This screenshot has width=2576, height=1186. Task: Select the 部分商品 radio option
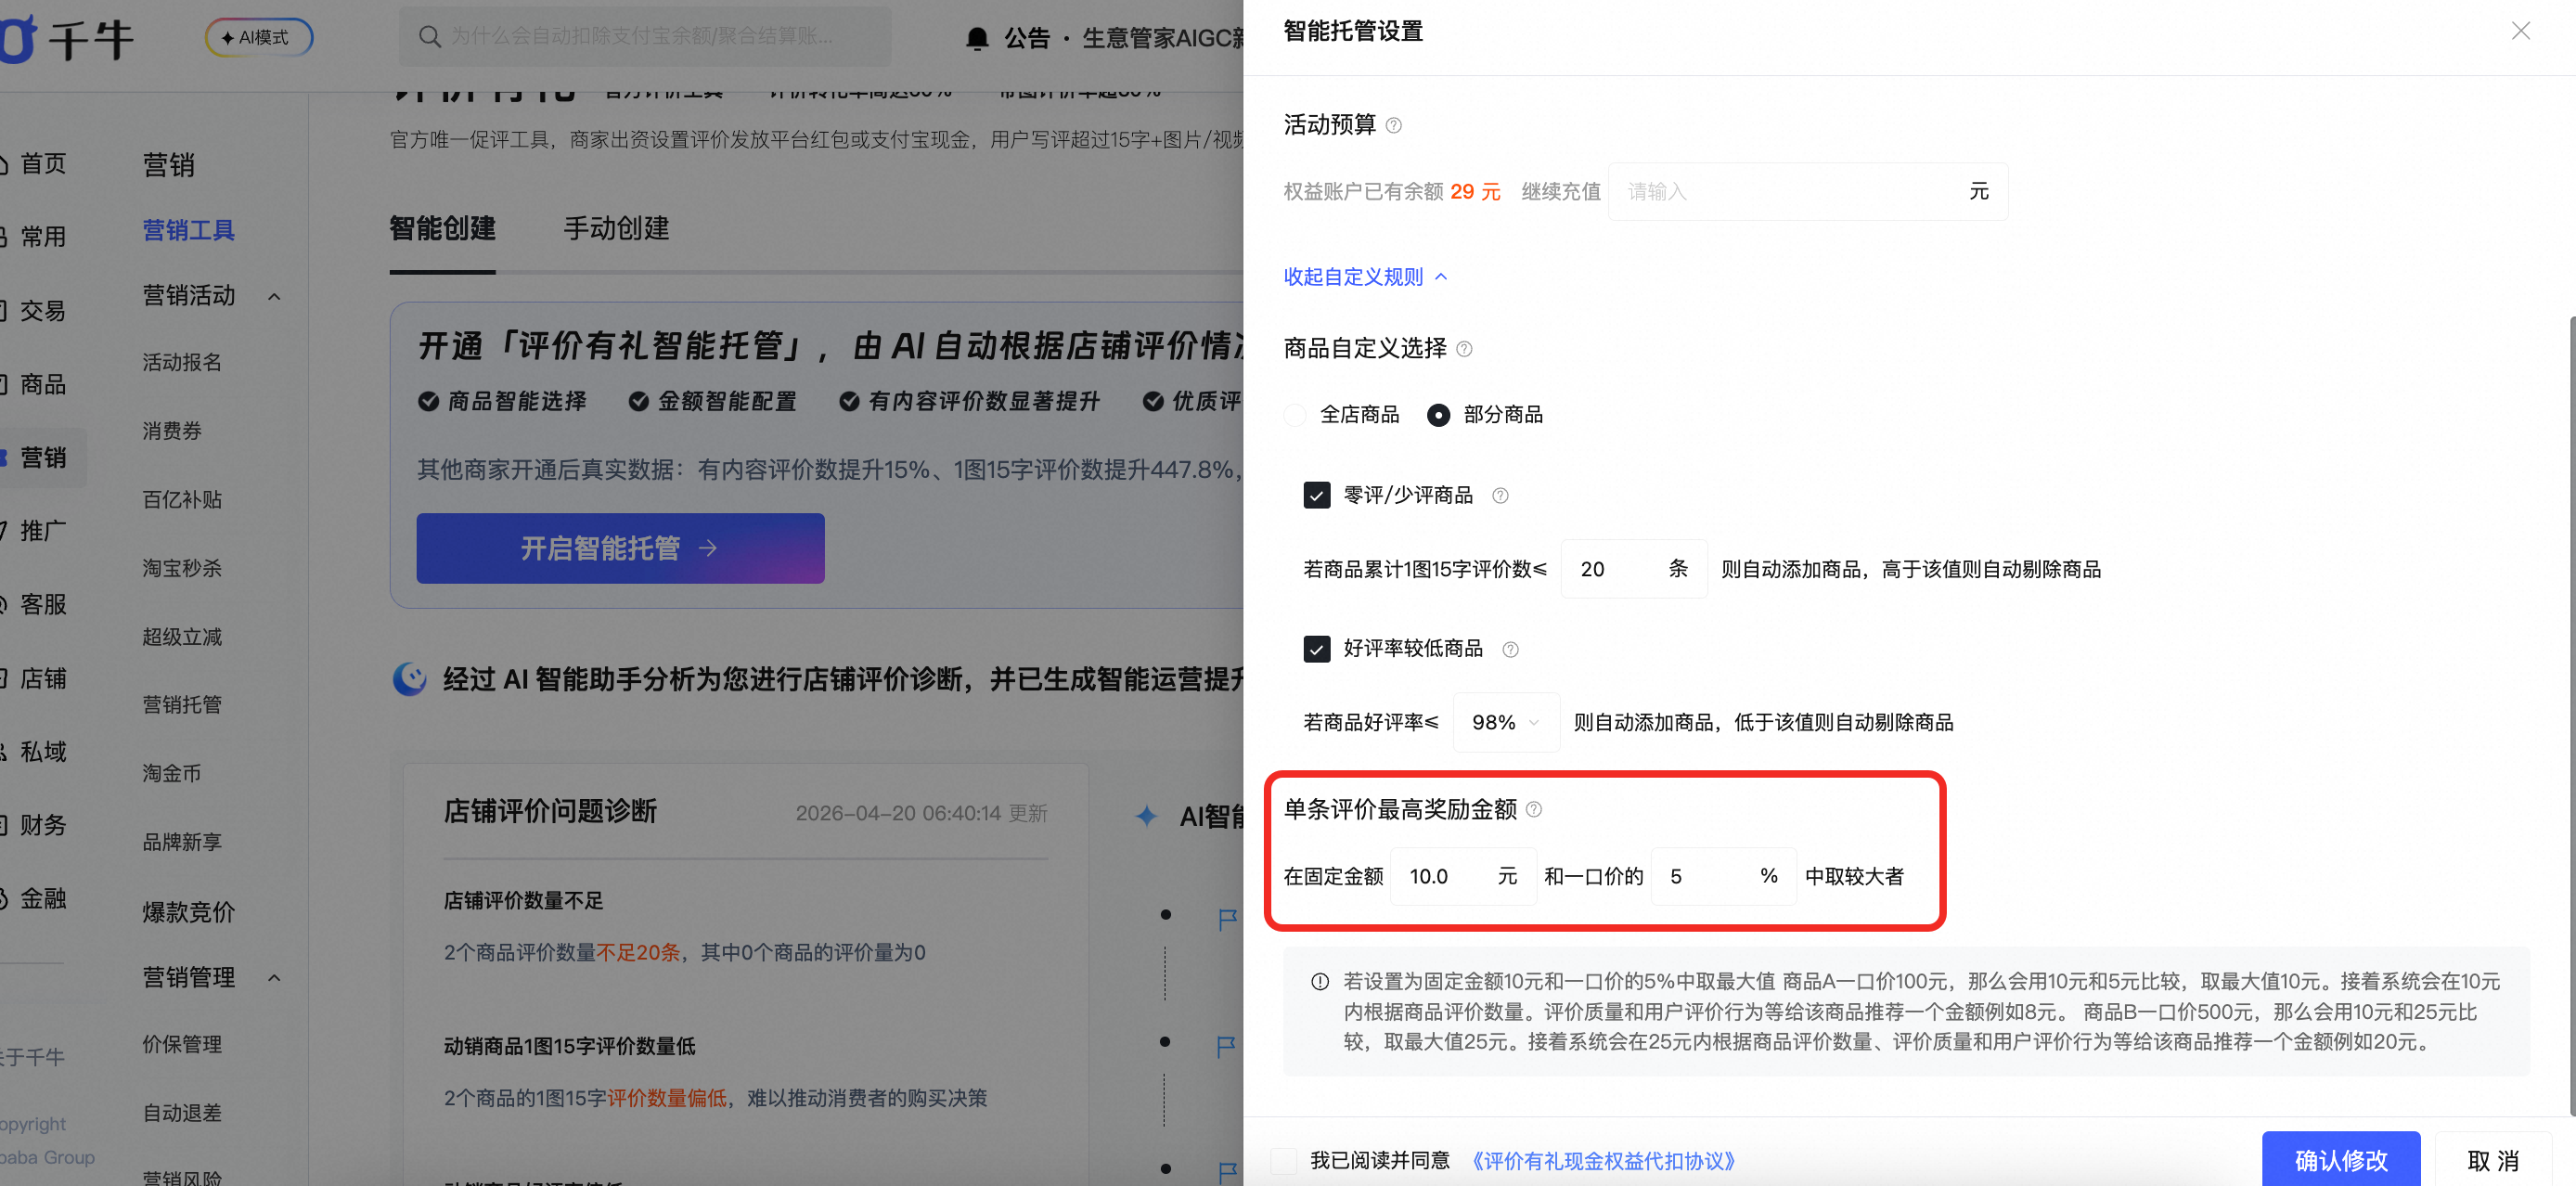(1438, 415)
